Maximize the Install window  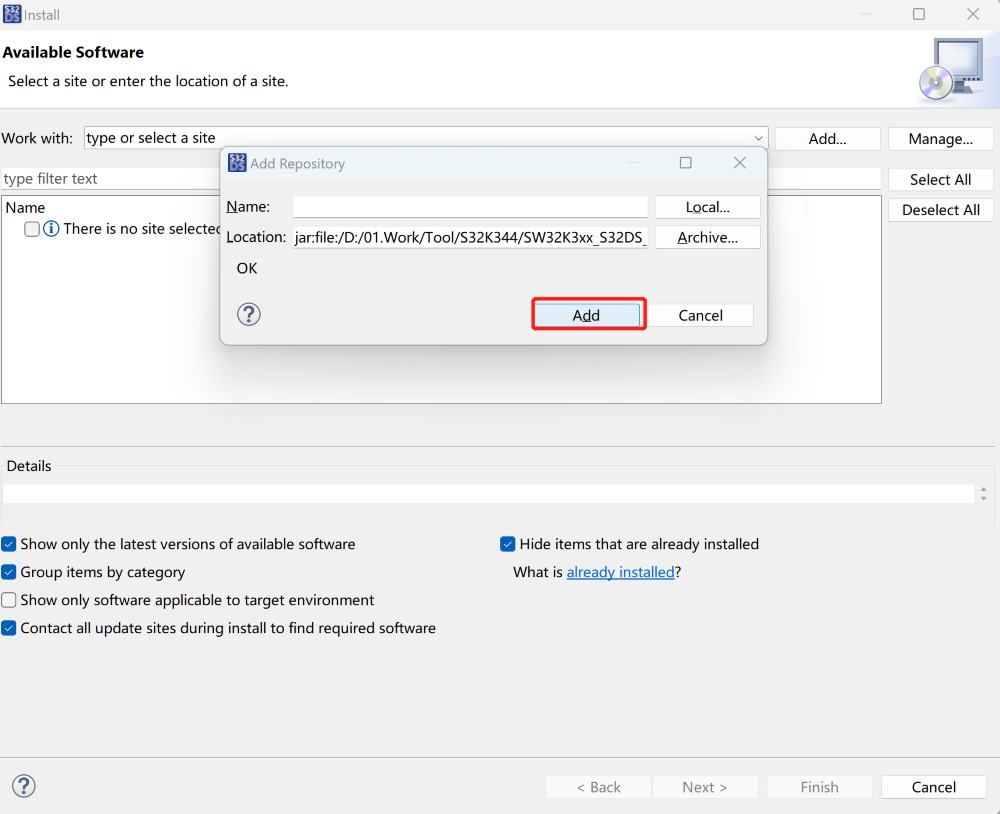point(918,14)
